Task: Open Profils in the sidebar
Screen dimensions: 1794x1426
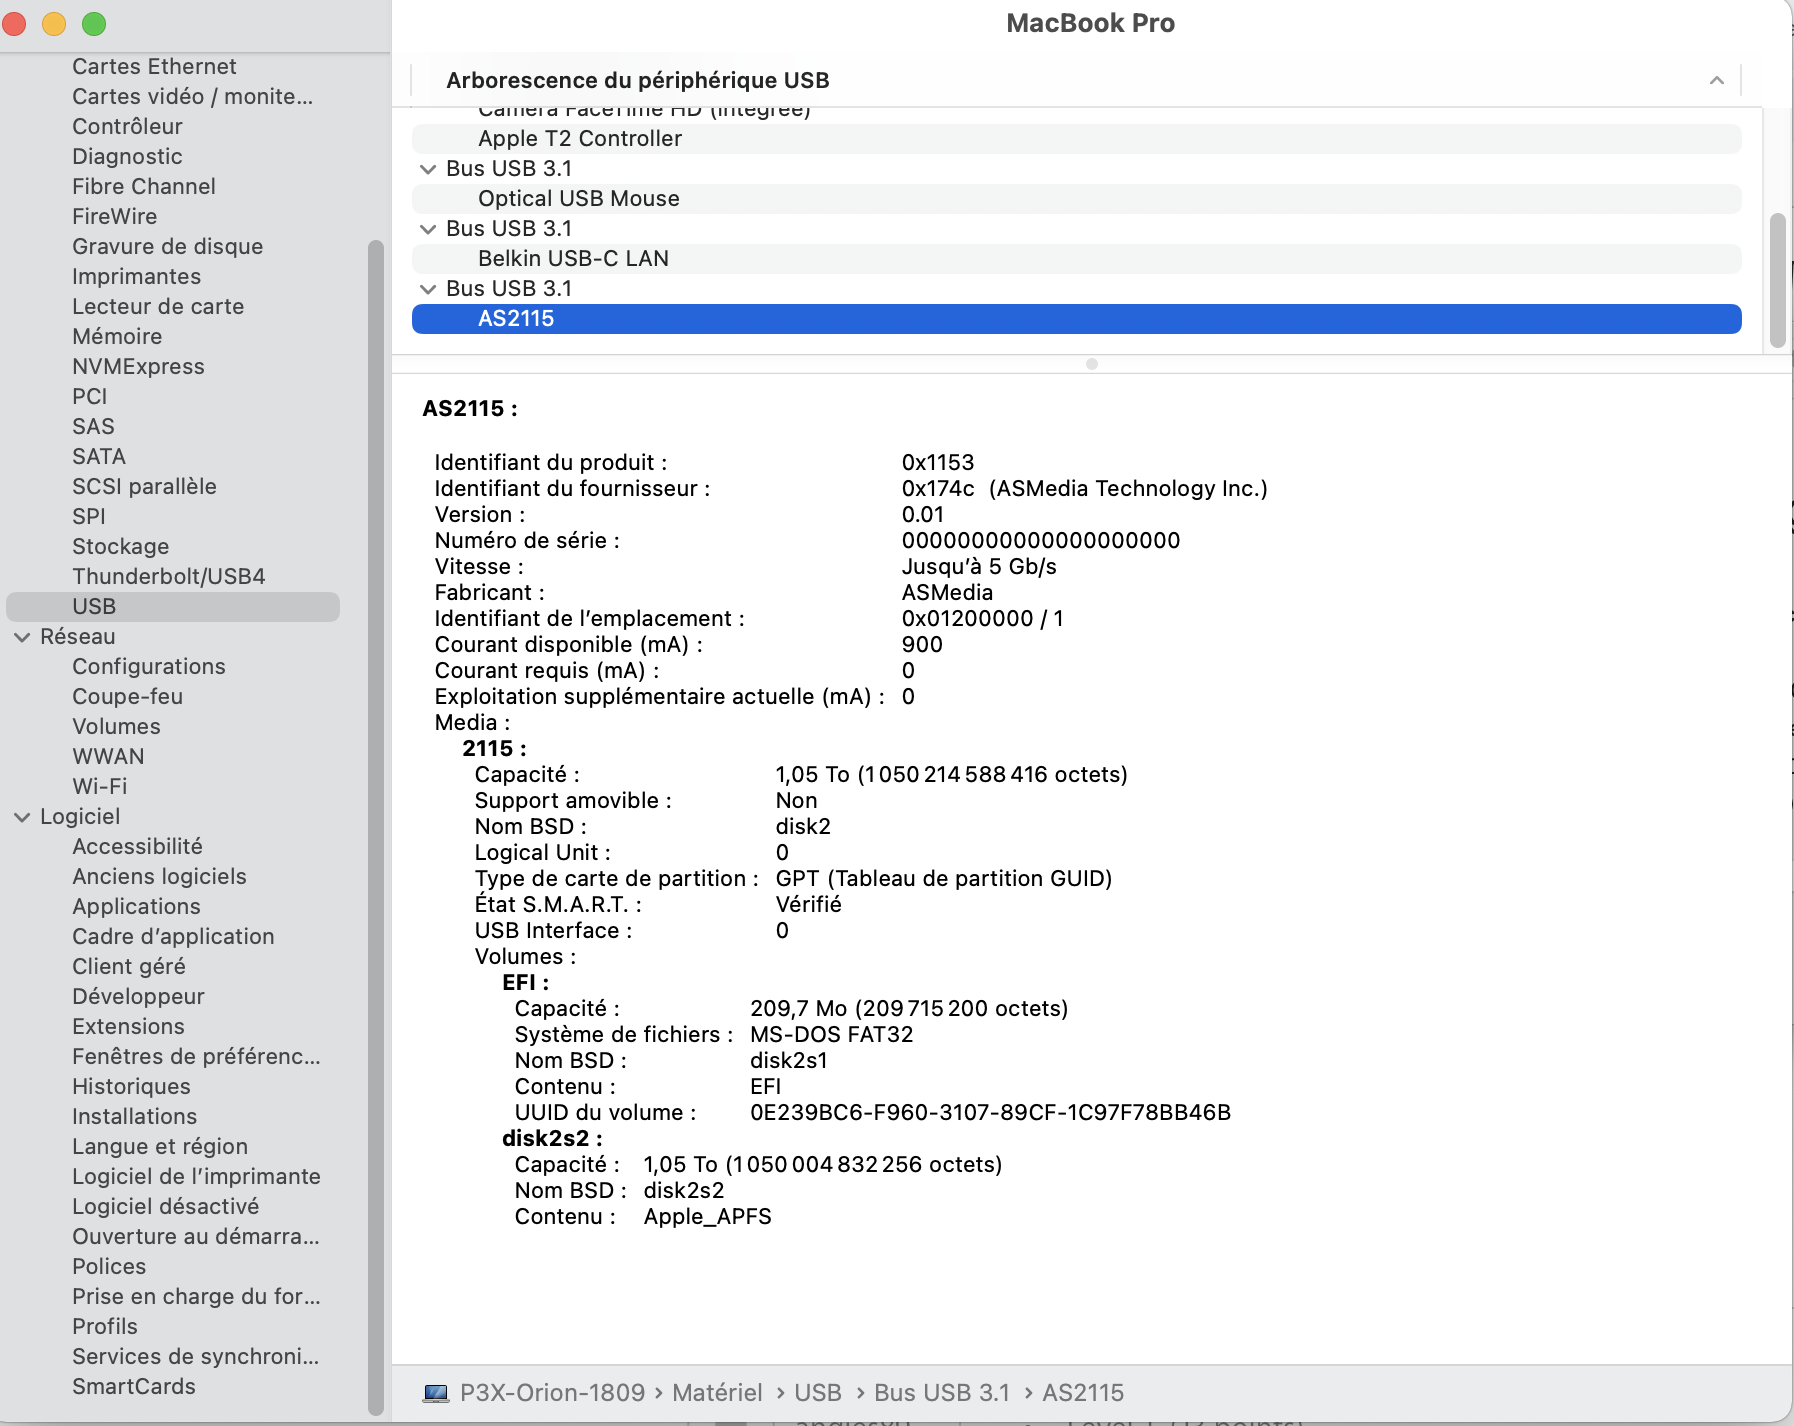Action: pos(105,1327)
